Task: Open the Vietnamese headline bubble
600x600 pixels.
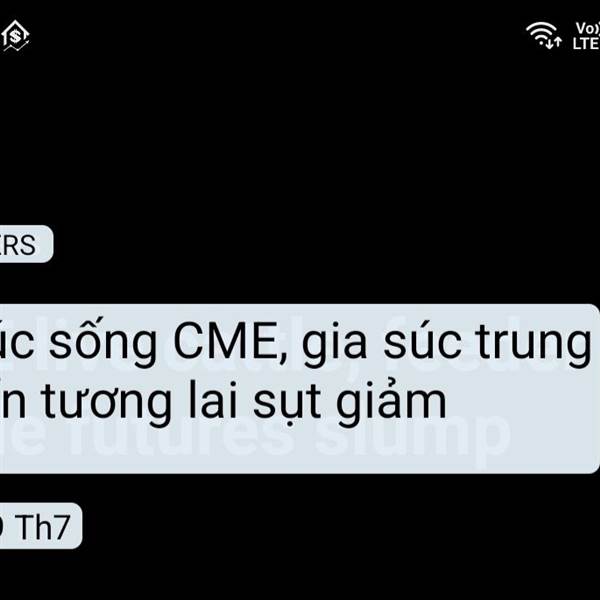Action: [x=299, y=388]
